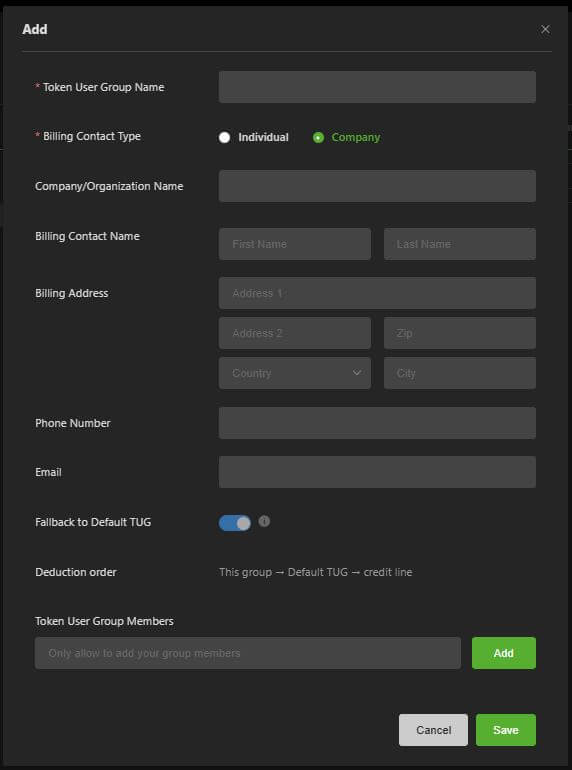Click the Token User Group Members label
Viewport: 572px width, 770px height.
coord(104,621)
